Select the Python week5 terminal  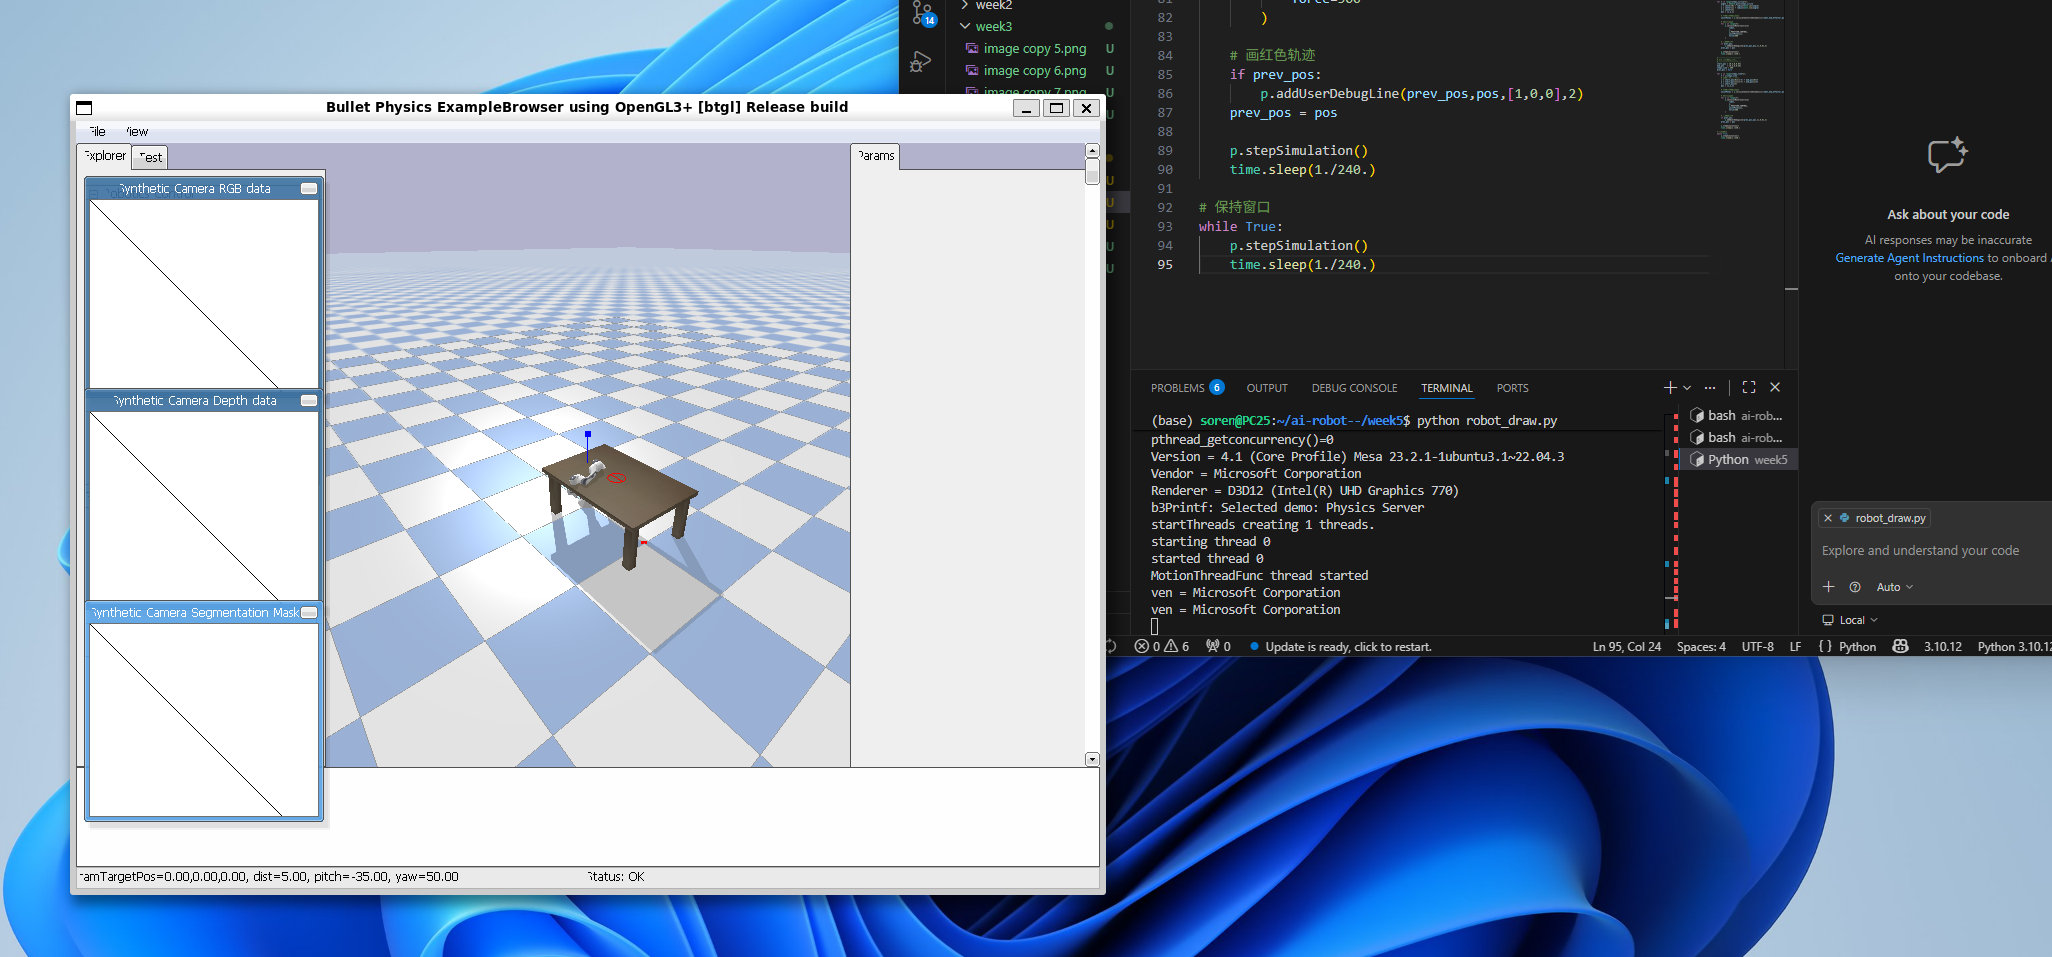[1738, 460]
